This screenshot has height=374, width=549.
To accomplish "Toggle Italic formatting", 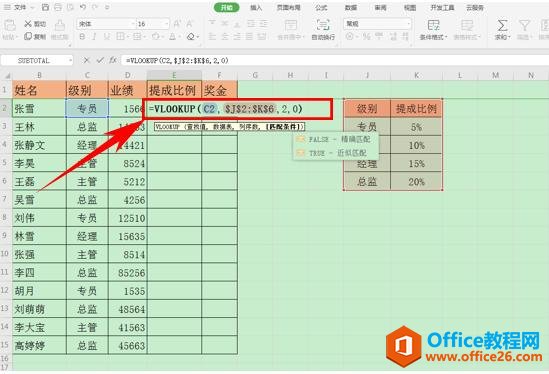I will click(94, 36).
